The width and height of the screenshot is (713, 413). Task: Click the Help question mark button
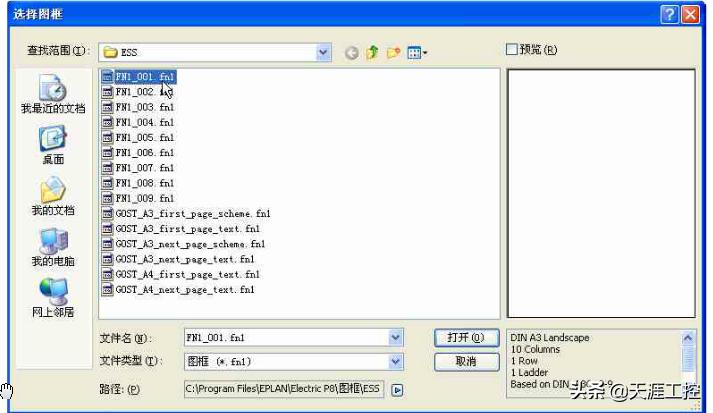coord(669,15)
